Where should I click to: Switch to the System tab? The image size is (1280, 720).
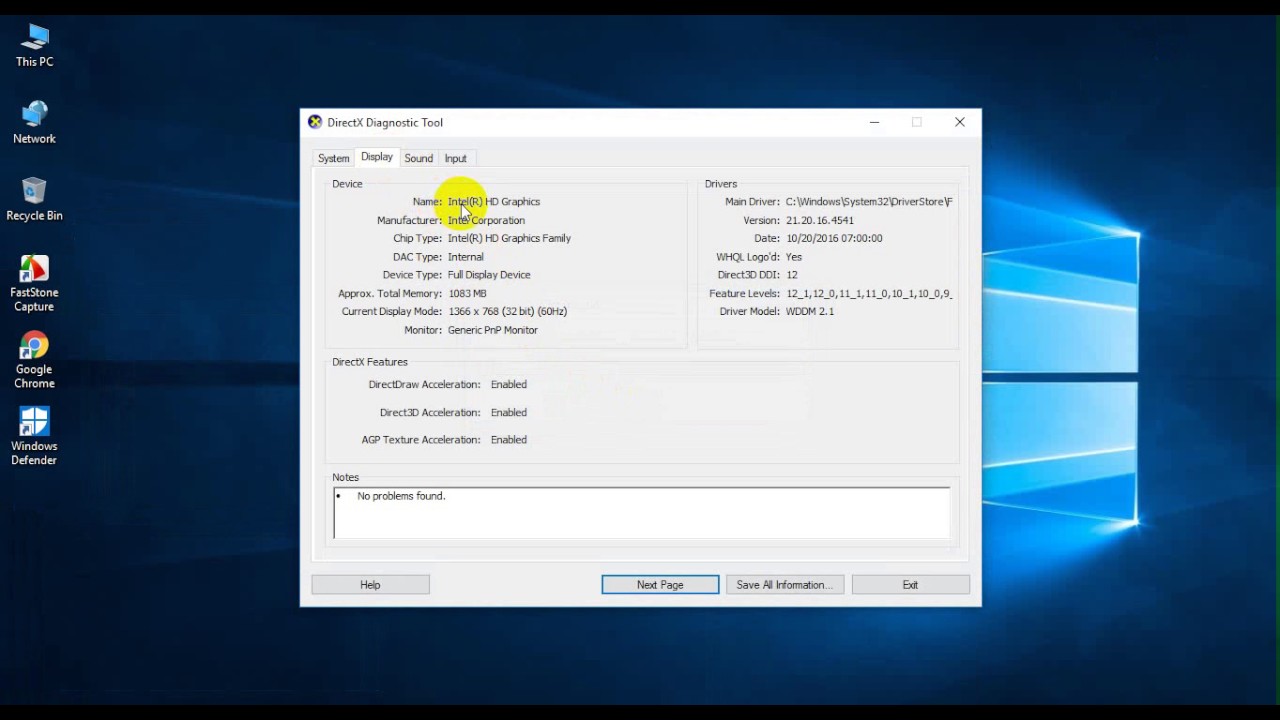click(333, 158)
